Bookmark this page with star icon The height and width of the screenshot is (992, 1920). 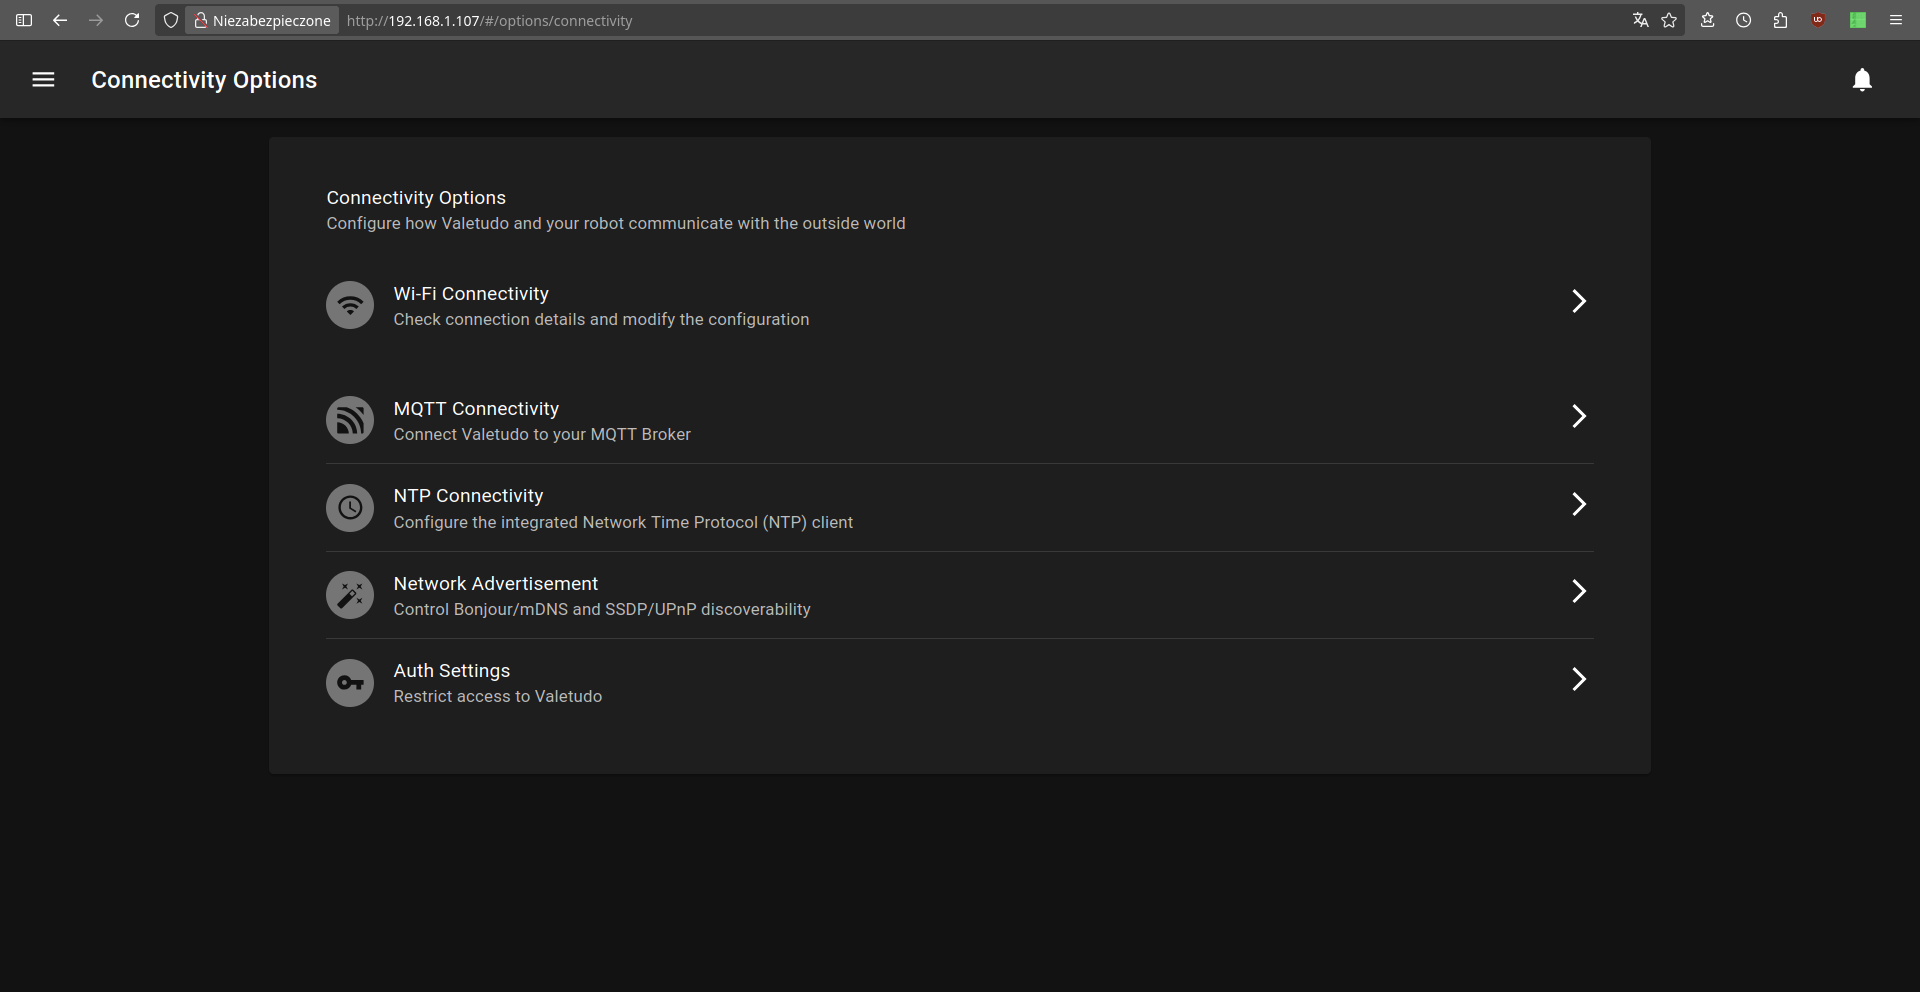1669,20
